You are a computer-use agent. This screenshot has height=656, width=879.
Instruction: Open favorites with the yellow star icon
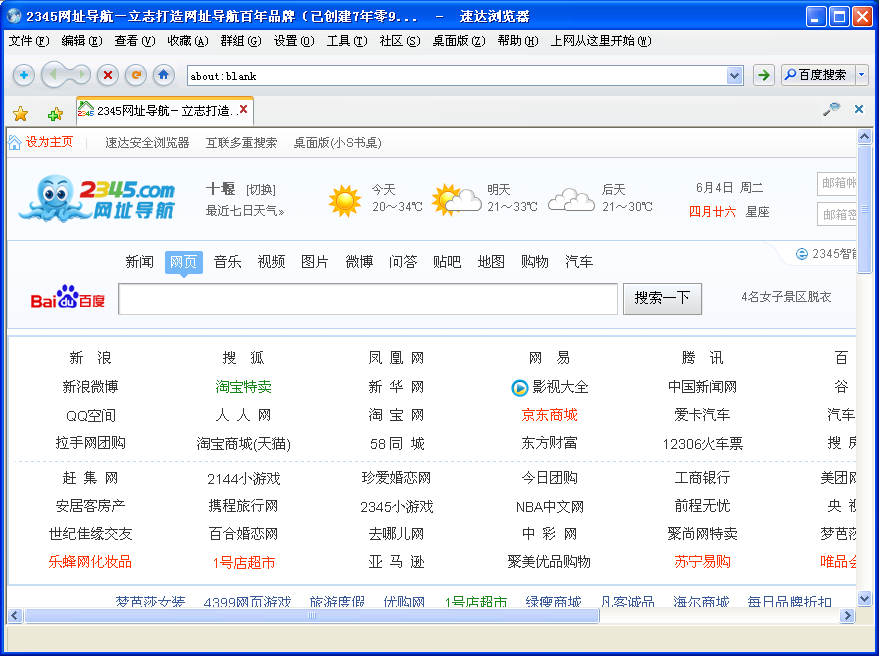point(20,113)
